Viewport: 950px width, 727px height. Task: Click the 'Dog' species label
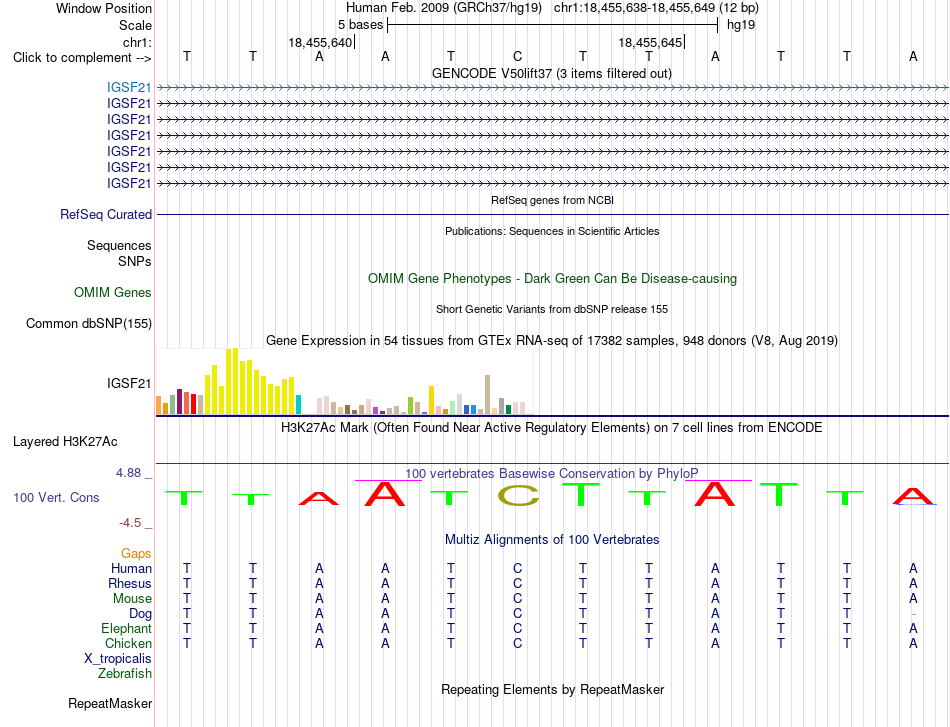tap(140, 614)
